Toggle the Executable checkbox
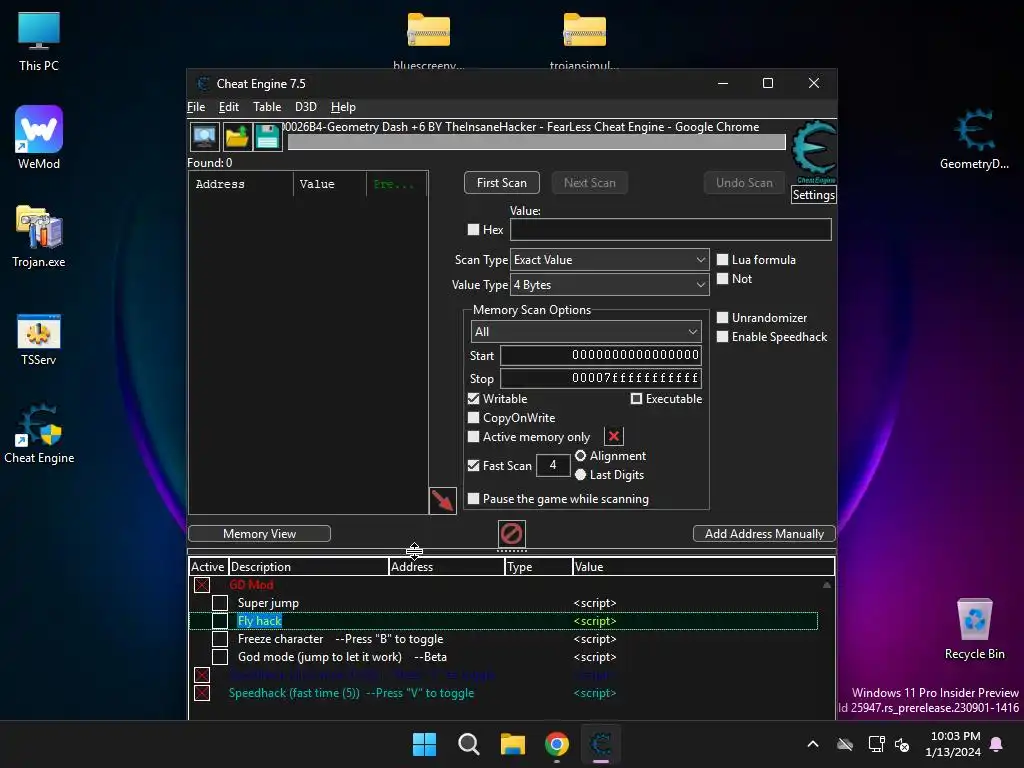1024x768 pixels. [x=636, y=399]
